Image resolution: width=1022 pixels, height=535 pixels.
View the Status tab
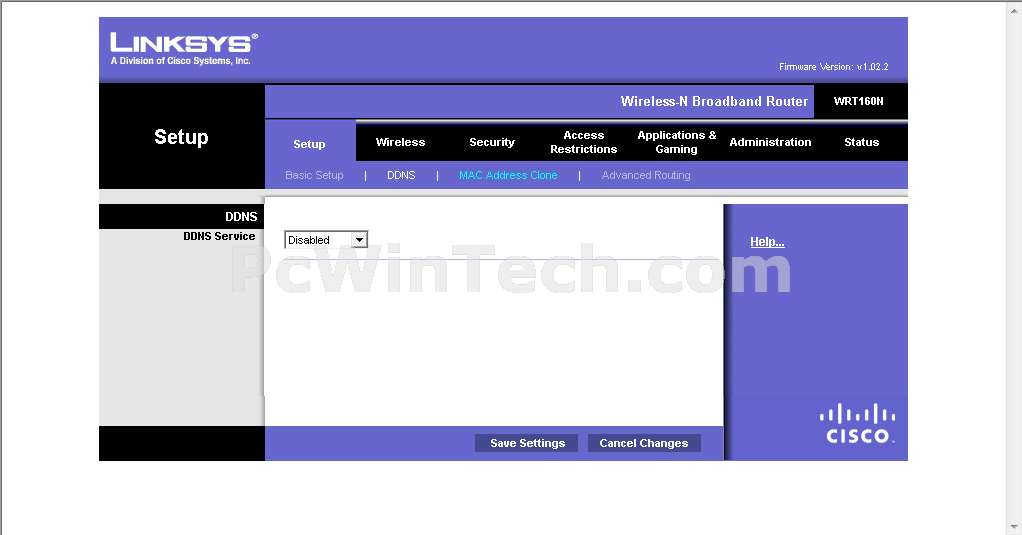861,142
